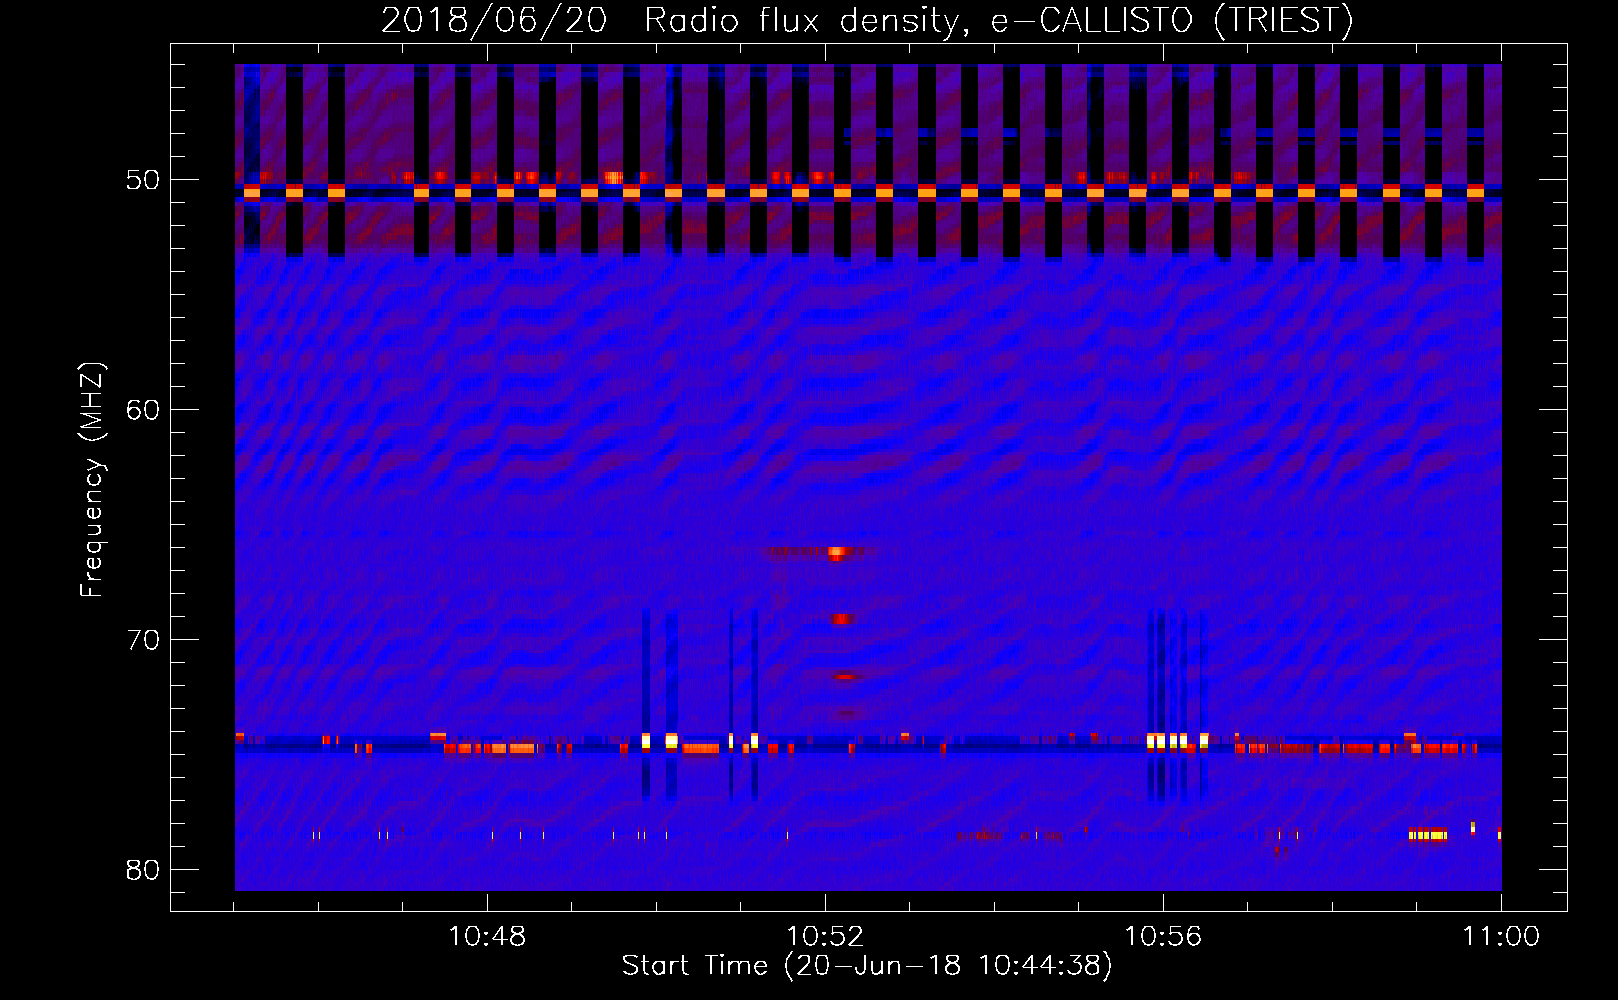Click the 80 frequency tick label

click(x=143, y=870)
